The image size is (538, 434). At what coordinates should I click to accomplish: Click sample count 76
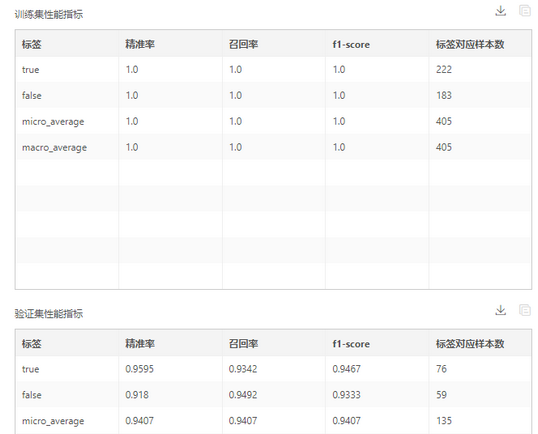point(442,369)
